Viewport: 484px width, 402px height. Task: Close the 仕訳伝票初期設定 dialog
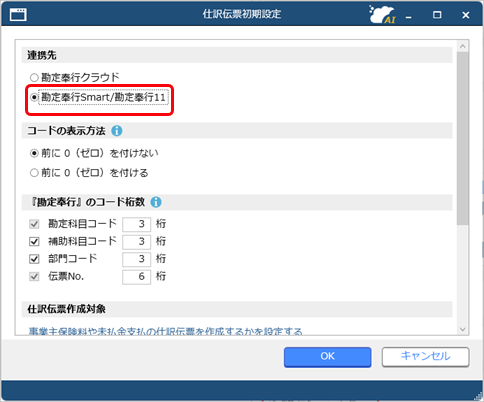(x=466, y=15)
